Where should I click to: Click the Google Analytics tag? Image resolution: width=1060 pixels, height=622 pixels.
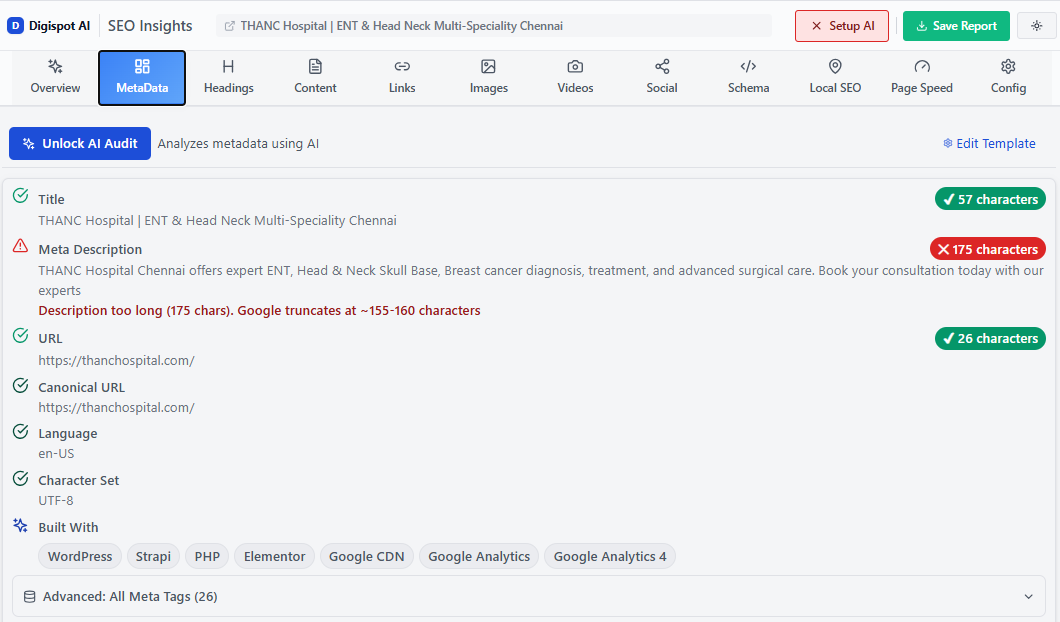(x=479, y=556)
